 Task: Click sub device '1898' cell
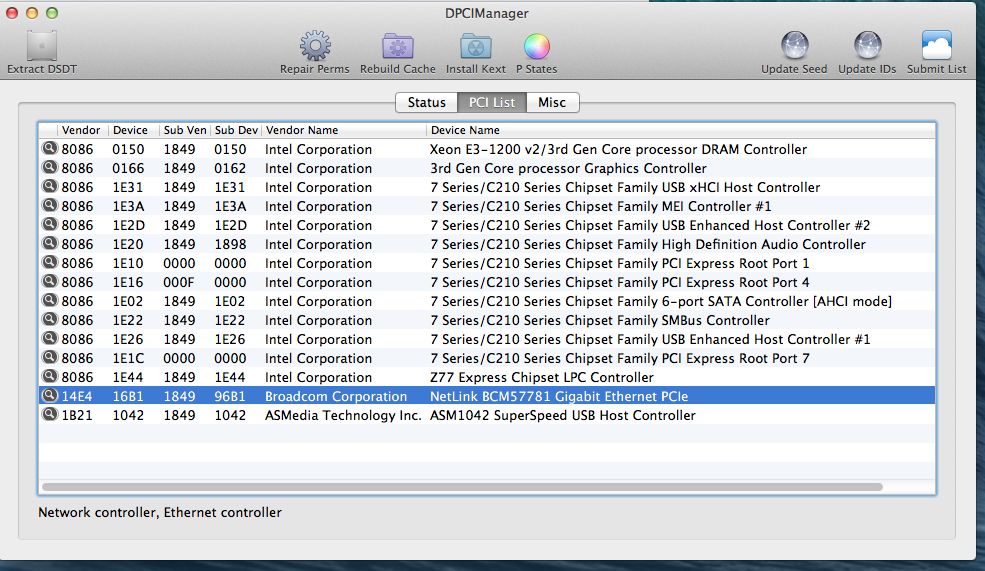coord(230,244)
